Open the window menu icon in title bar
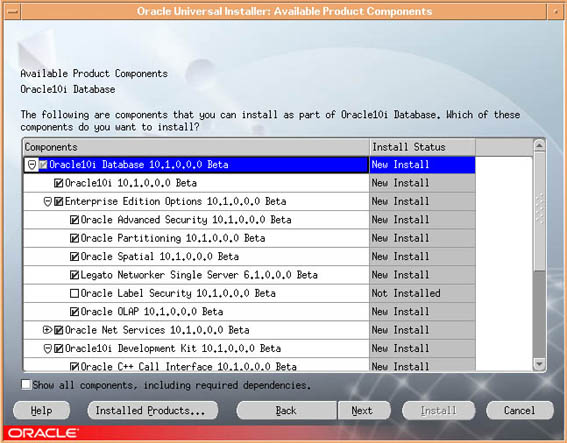567x443 pixels. coord(13,12)
